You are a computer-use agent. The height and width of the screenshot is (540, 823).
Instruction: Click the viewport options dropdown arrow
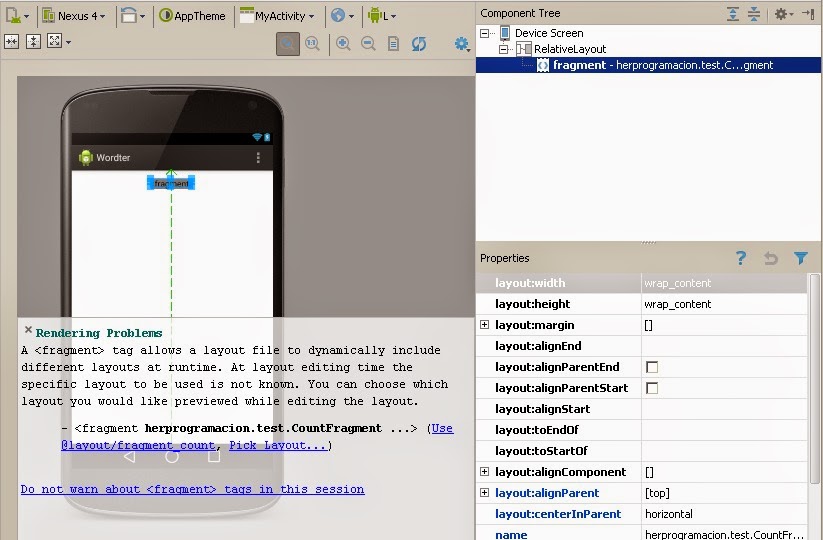point(68,42)
